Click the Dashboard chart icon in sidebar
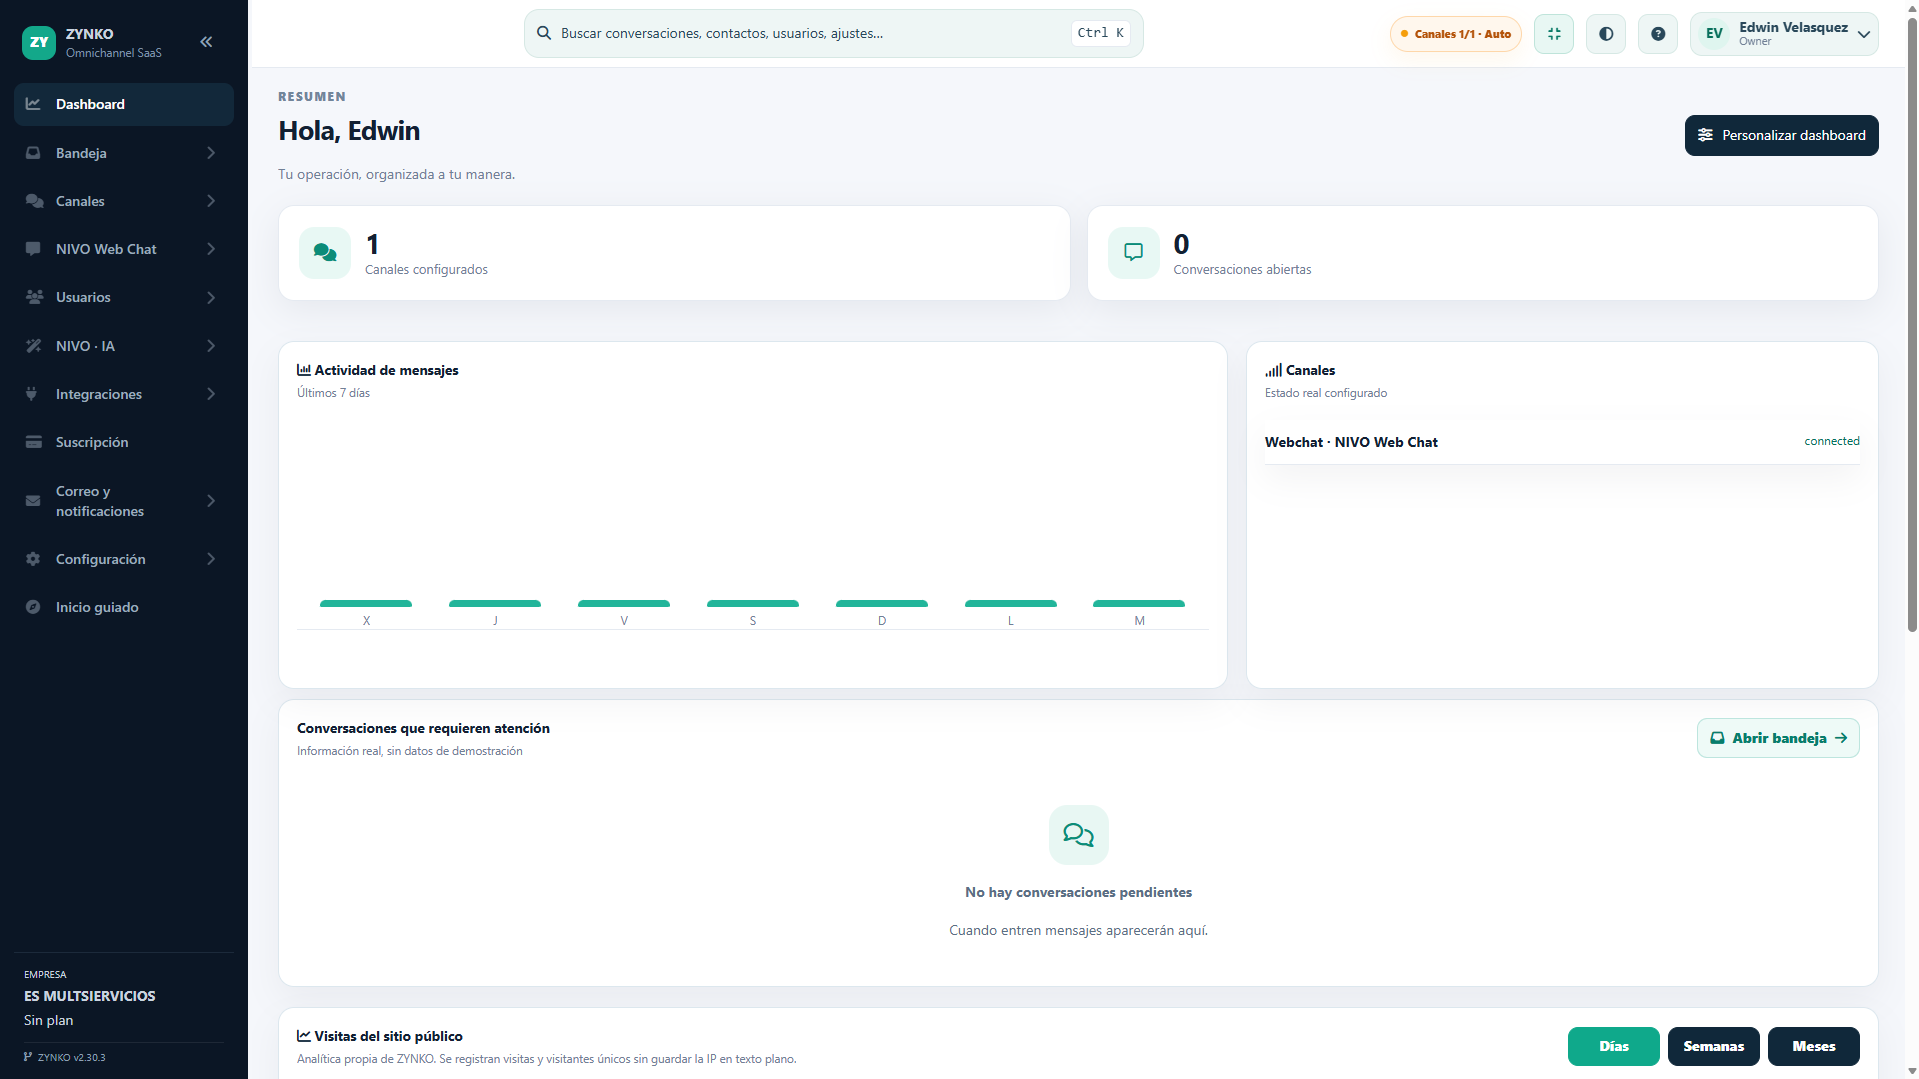This screenshot has height=1079, width=1919. click(33, 104)
